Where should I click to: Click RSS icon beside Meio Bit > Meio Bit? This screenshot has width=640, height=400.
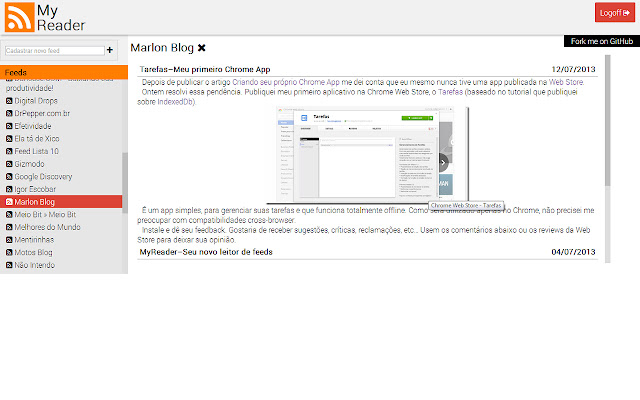[x=9, y=215]
